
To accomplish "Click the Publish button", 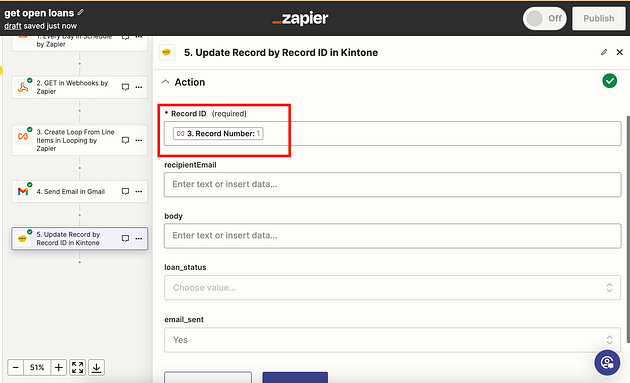I will [598, 18].
